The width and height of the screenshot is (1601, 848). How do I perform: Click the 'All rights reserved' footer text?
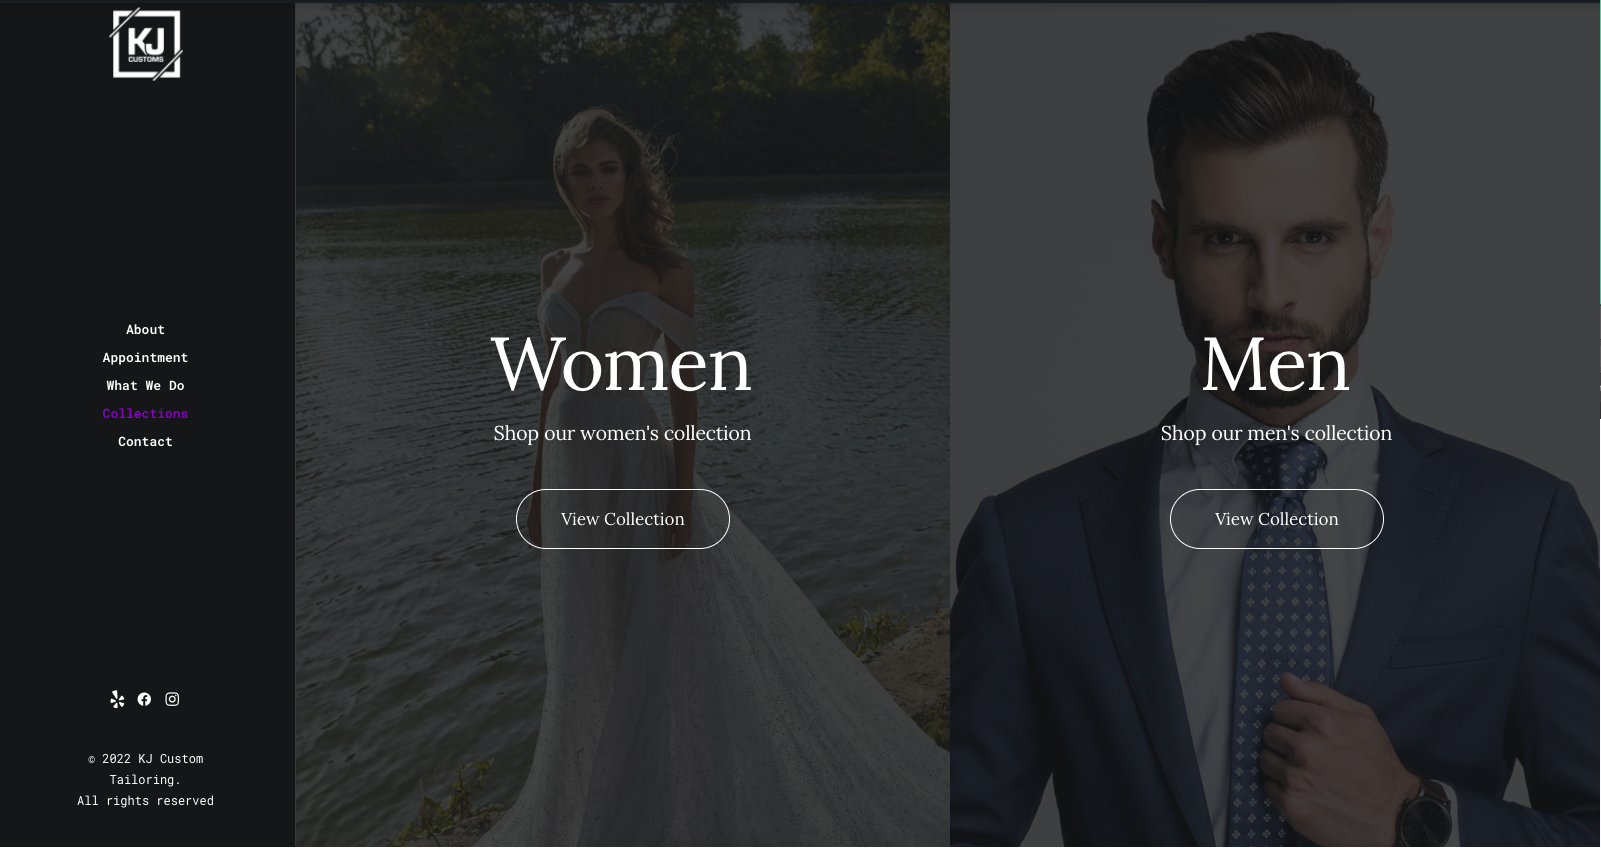click(145, 801)
